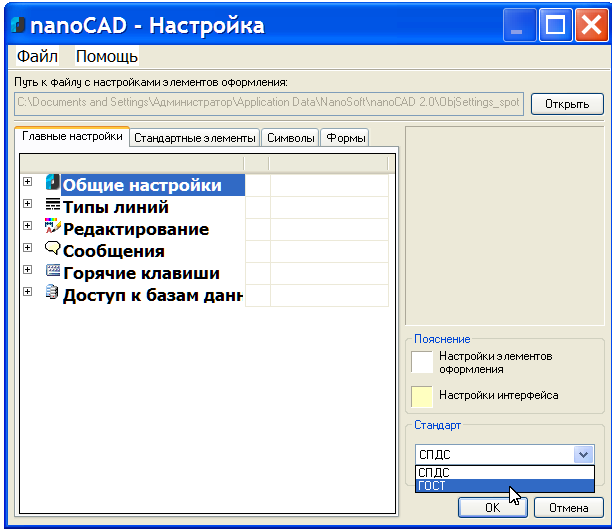Screen dimensions: 612x531
Task: Click the Отмена button
Action: point(569,508)
